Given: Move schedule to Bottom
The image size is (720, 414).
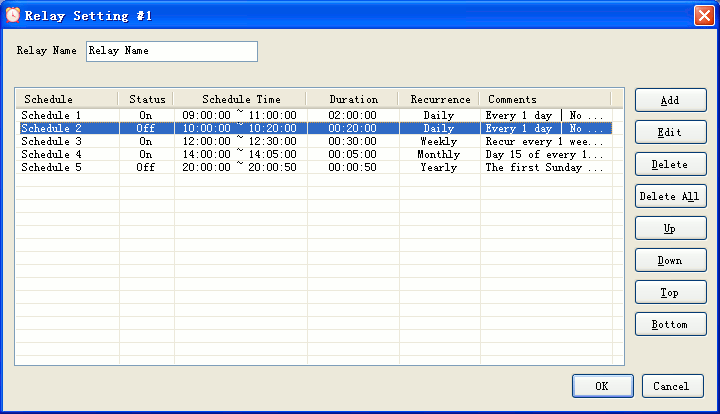Looking at the screenshot, I should [x=670, y=324].
